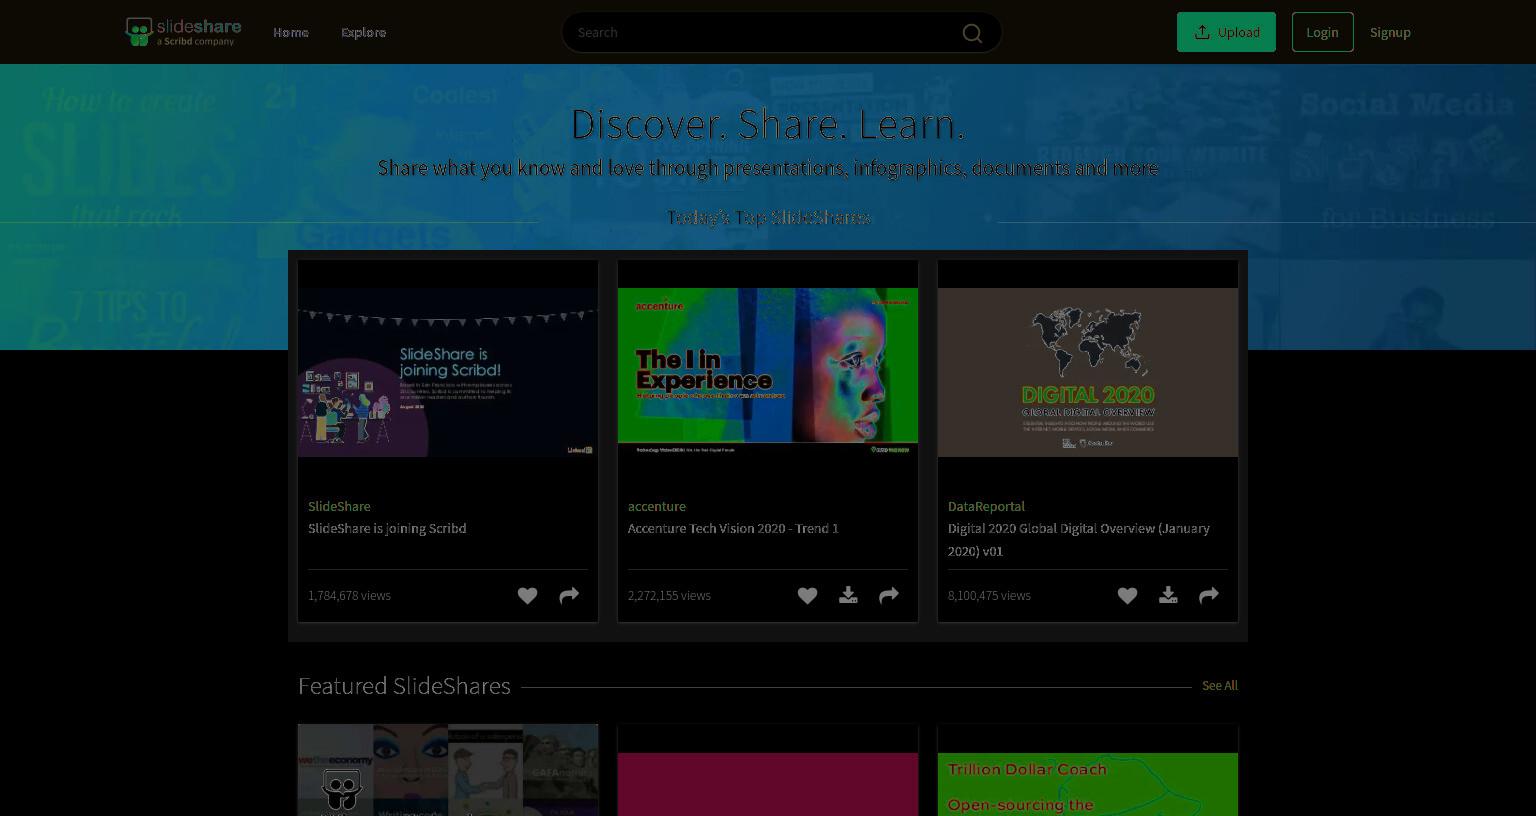Image resolution: width=1536 pixels, height=816 pixels.
Task: Open 'Digital 2020 Global Digital Overview' title
Action: tap(1079, 539)
